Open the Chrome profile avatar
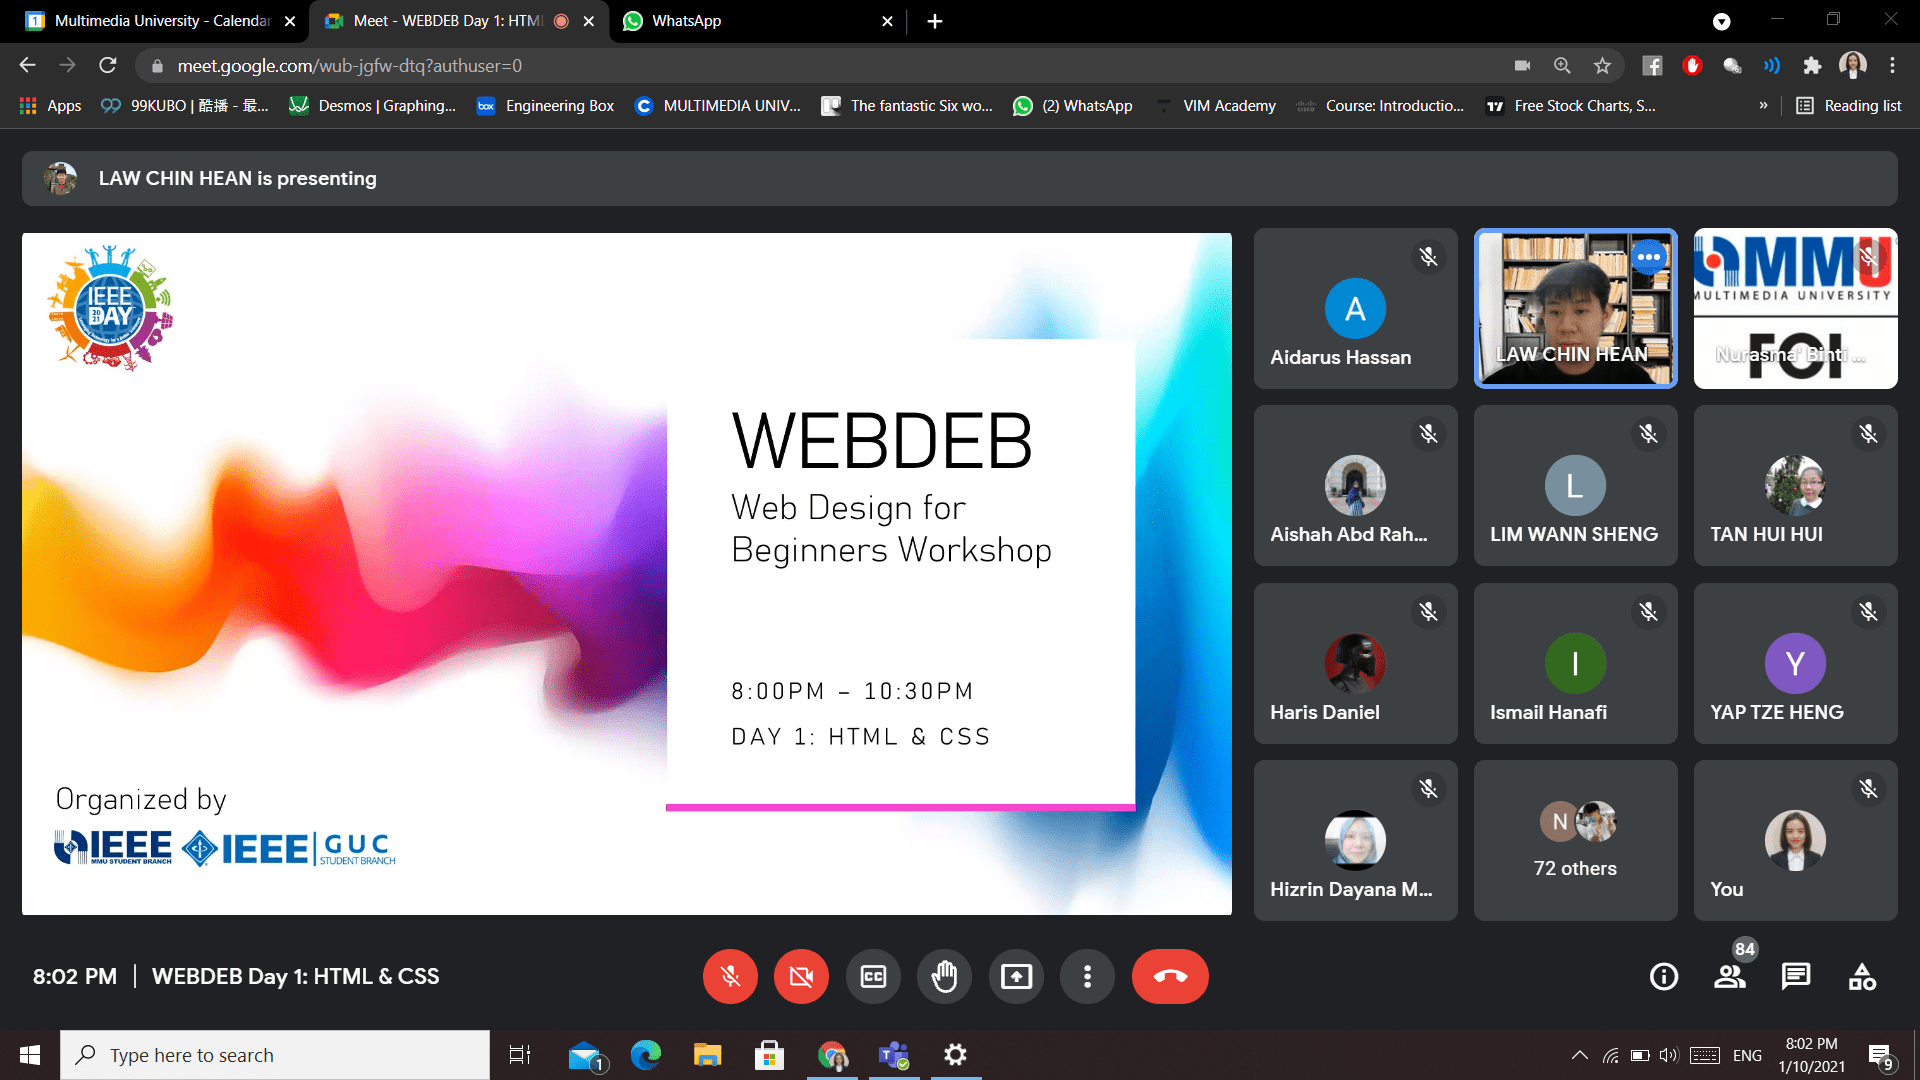 pyautogui.click(x=1853, y=65)
